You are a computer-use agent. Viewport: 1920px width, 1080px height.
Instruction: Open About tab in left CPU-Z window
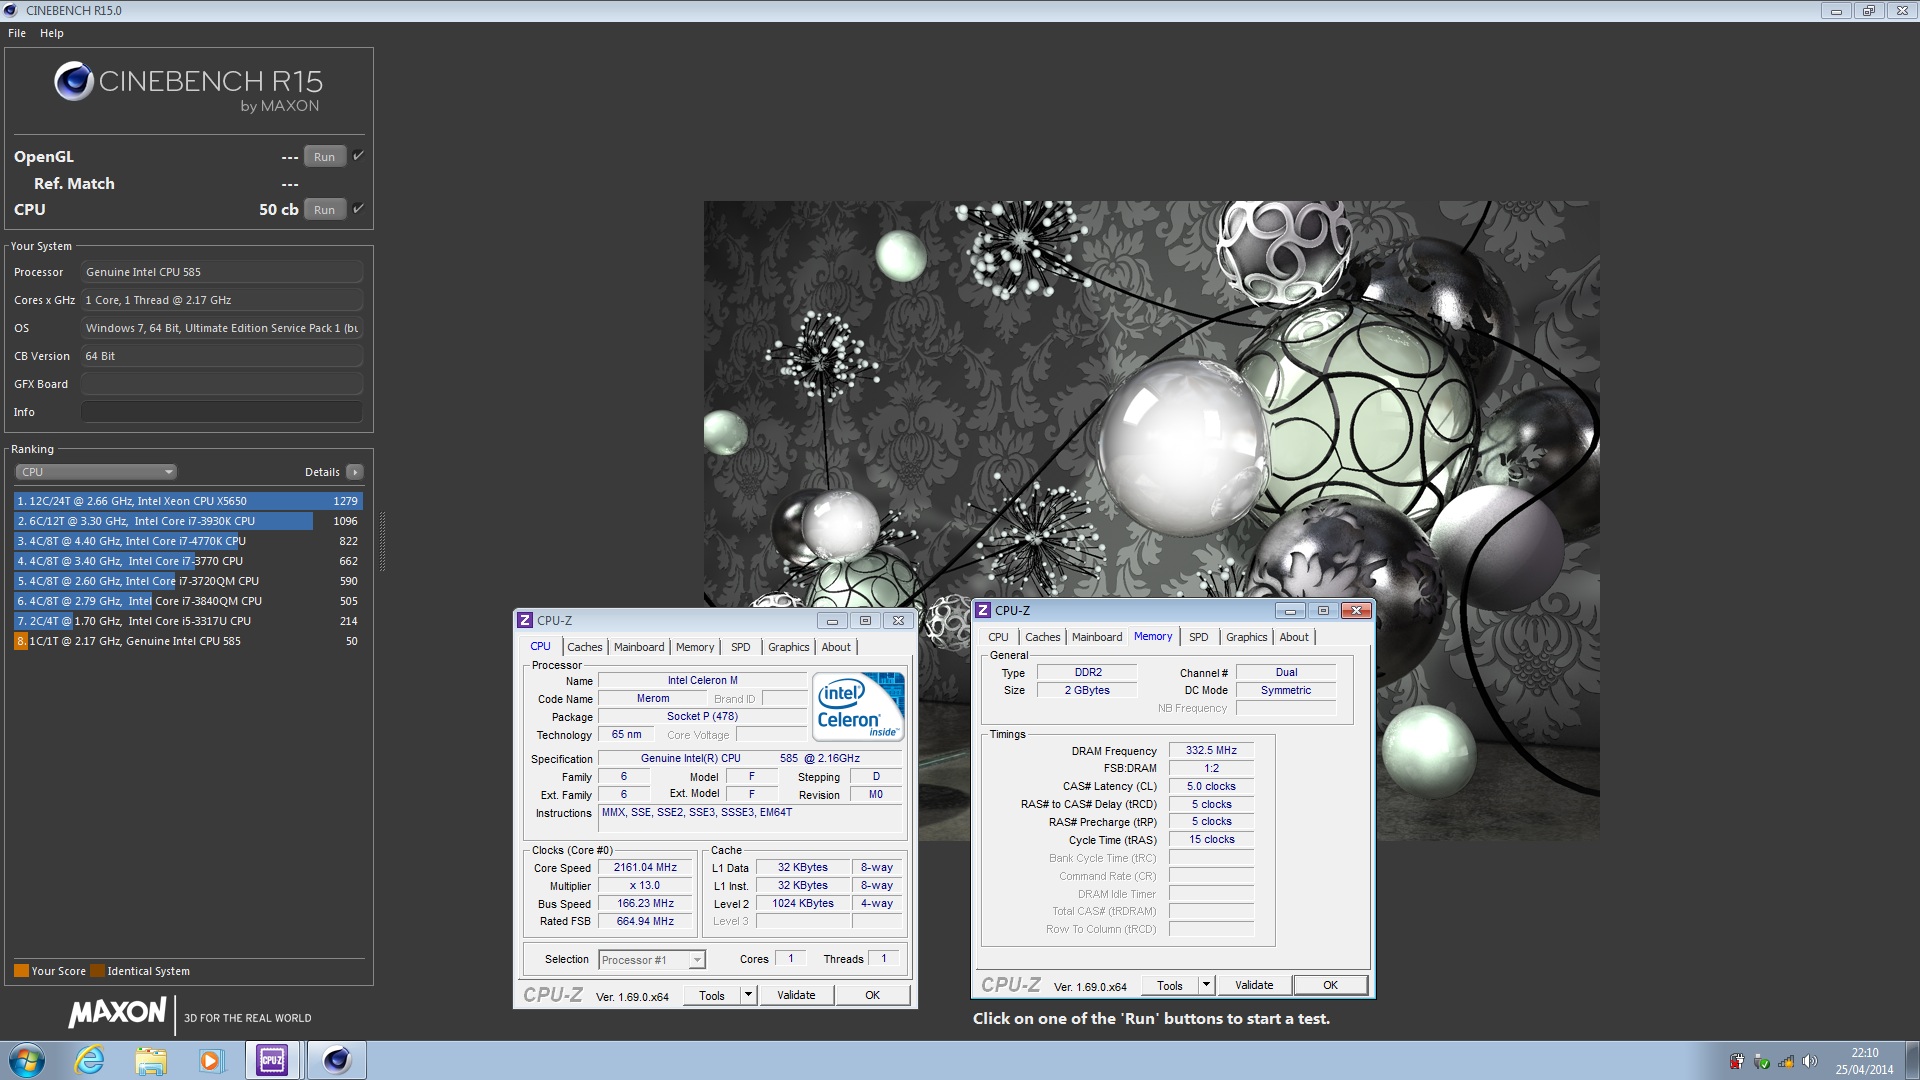coord(836,647)
